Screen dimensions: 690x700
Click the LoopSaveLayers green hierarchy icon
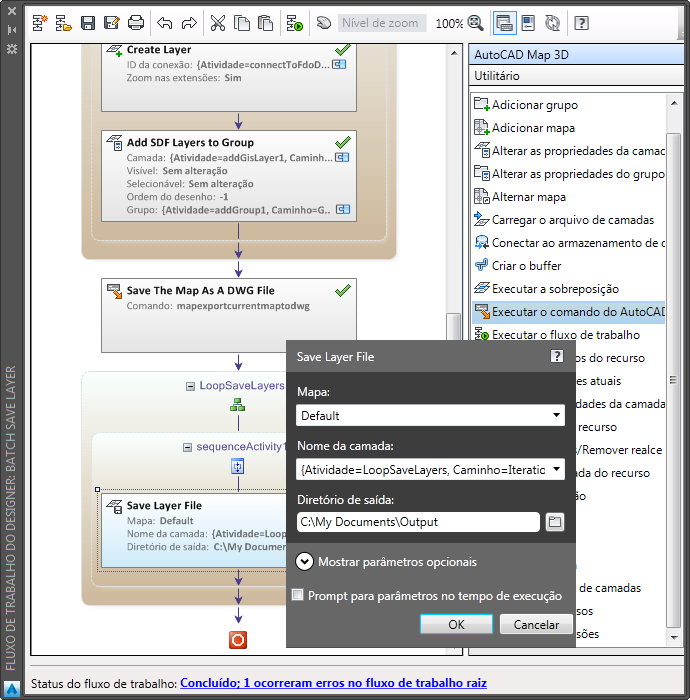(237, 405)
